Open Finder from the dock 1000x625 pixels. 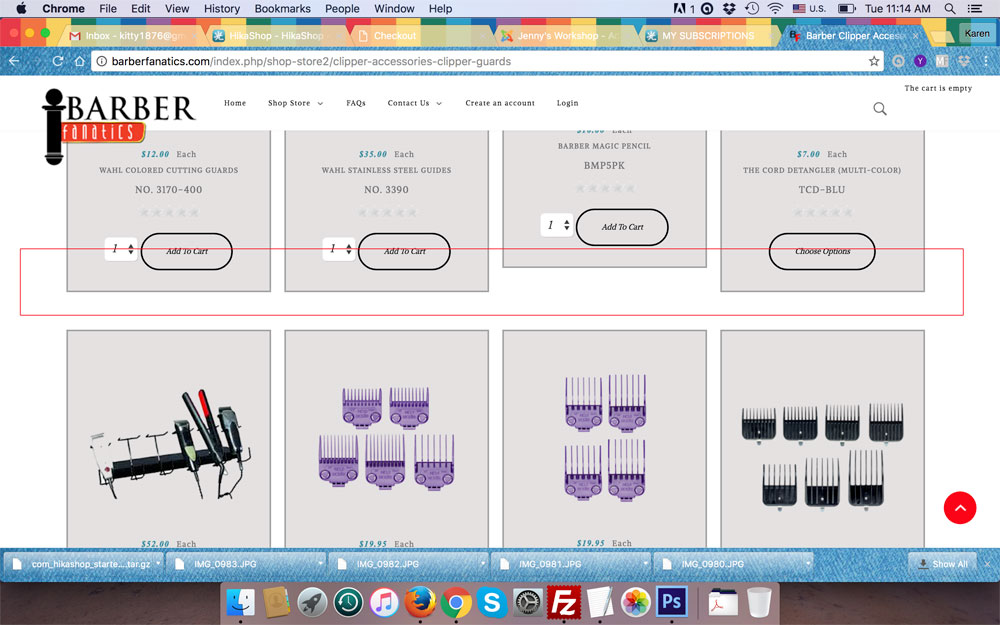pos(240,602)
